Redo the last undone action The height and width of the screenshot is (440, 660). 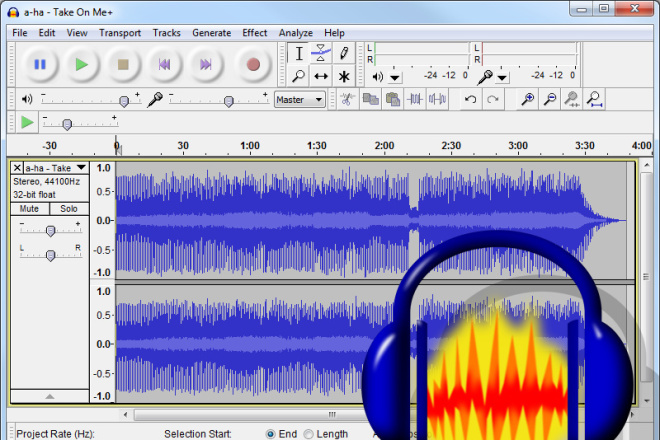tap(493, 99)
